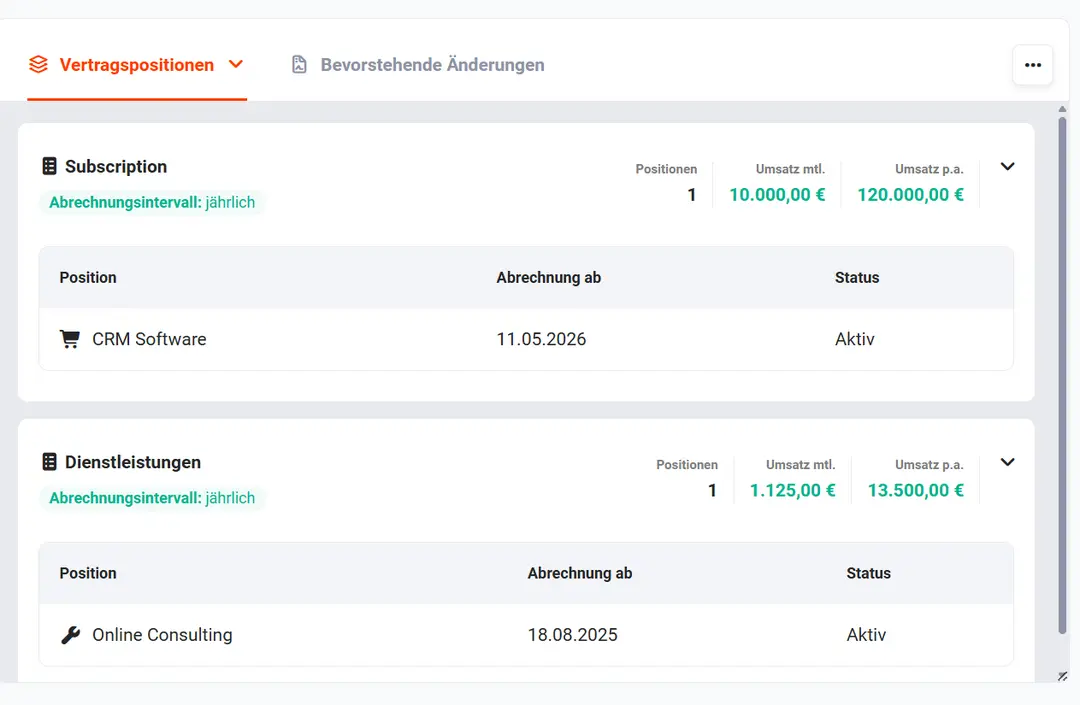Click the 13.500,00 € annual revenue value
The image size is (1080, 705).
[915, 490]
